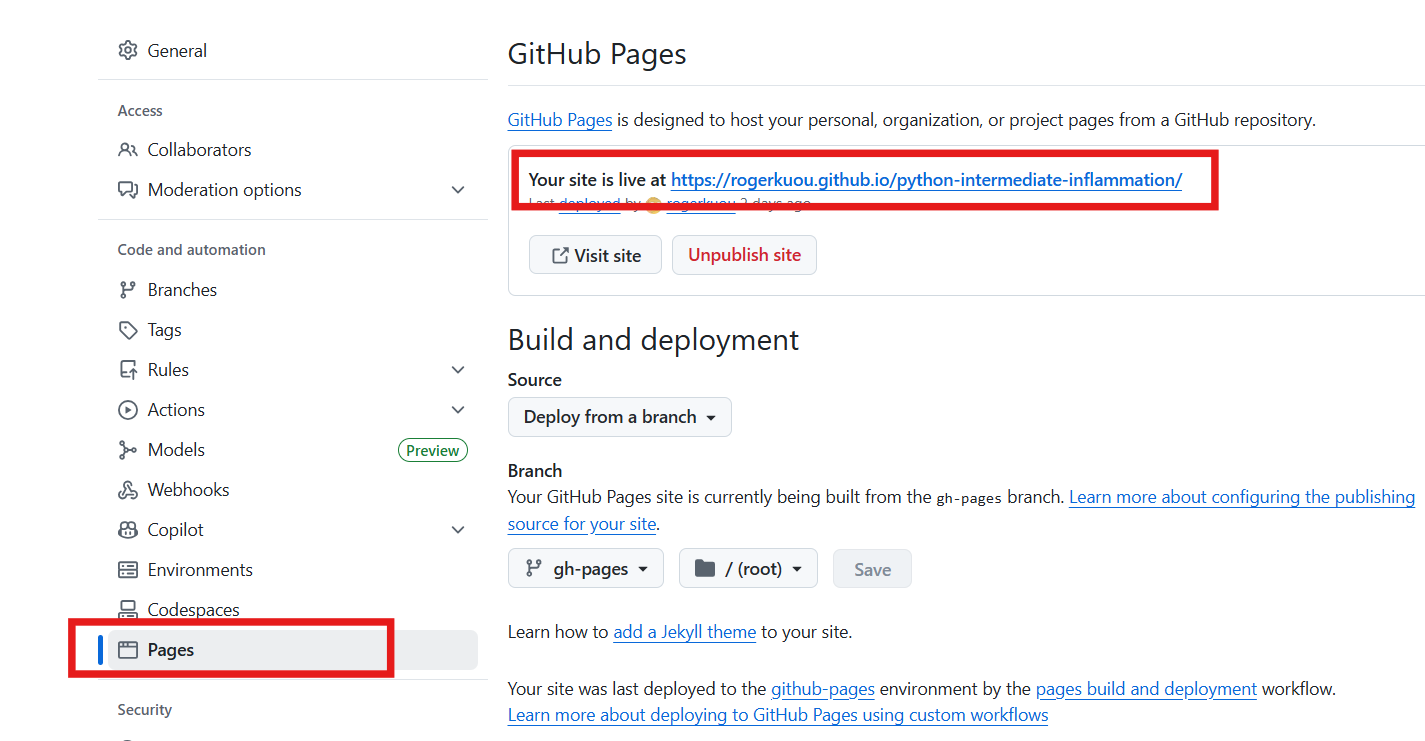The height and width of the screenshot is (741, 1425).
Task: Open the add a Jekyll theme link
Action: pyautogui.click(x=684, y=631)
